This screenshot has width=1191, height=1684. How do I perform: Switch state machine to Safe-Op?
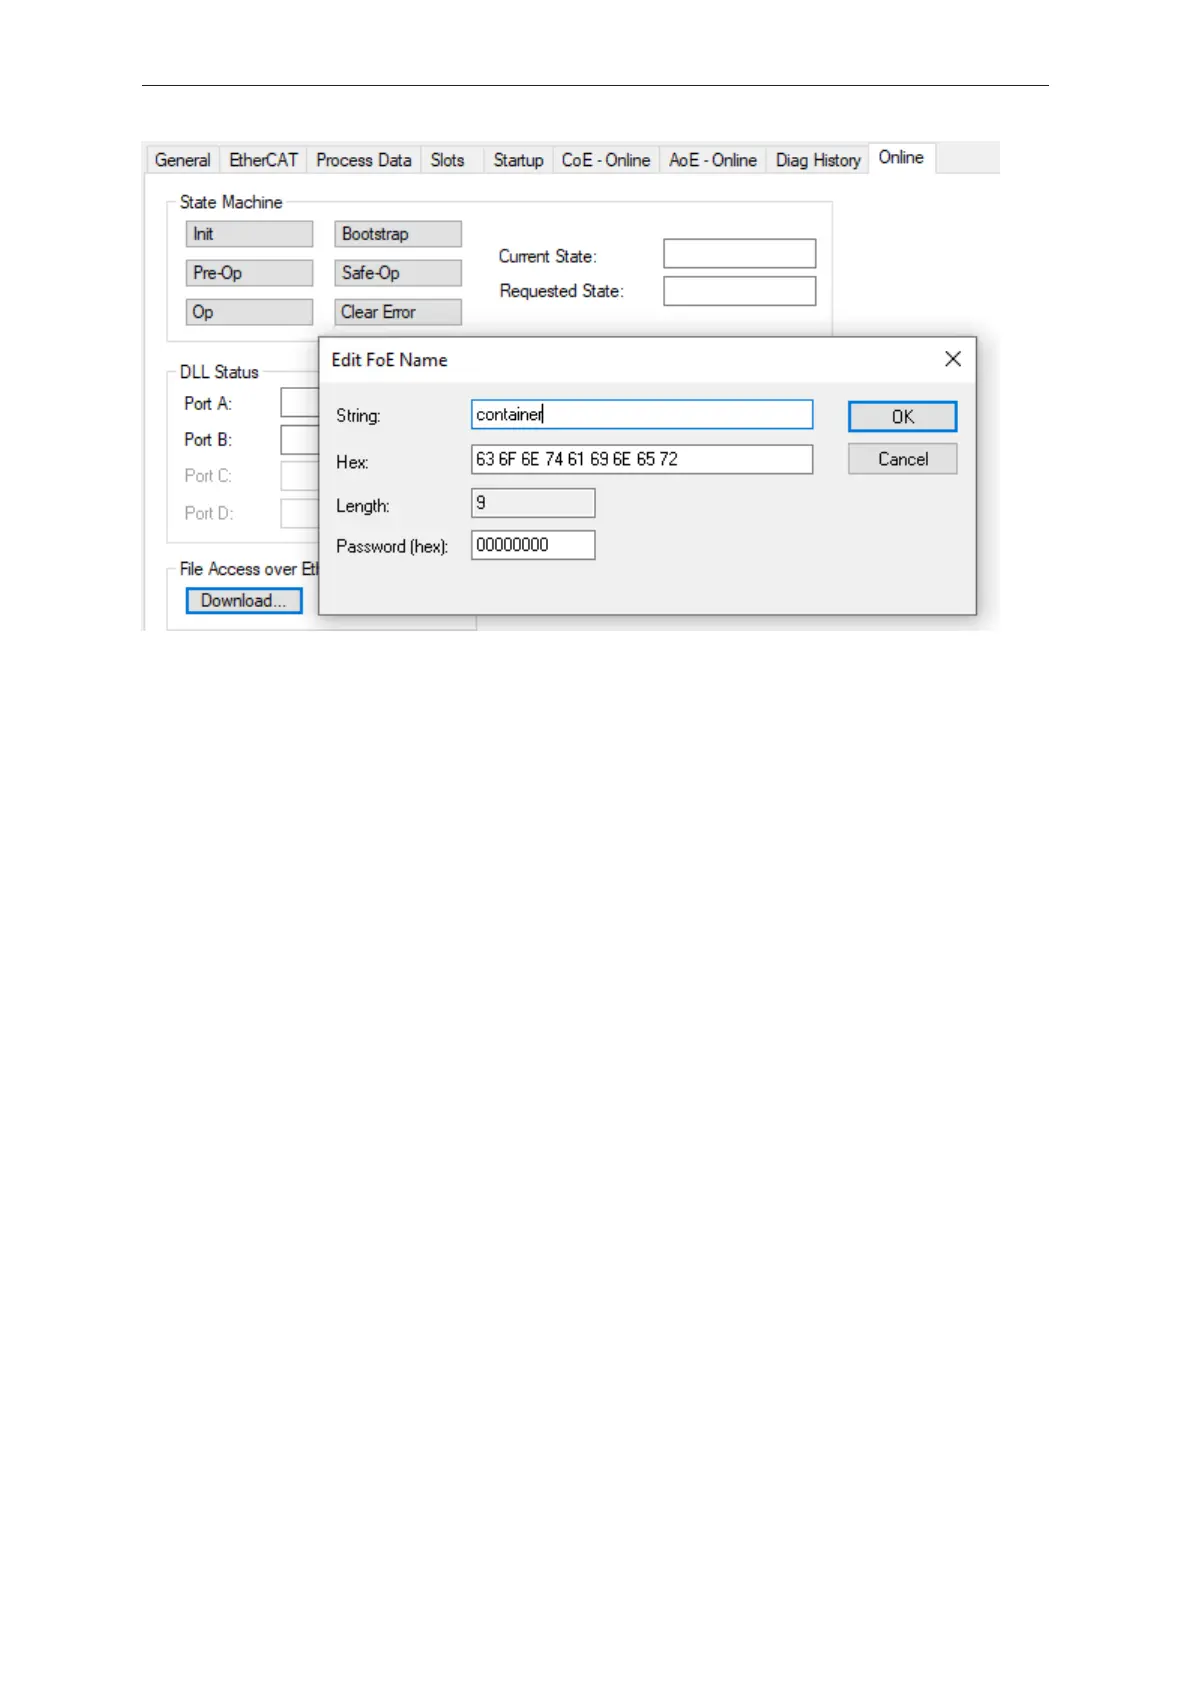pos(397,273)
